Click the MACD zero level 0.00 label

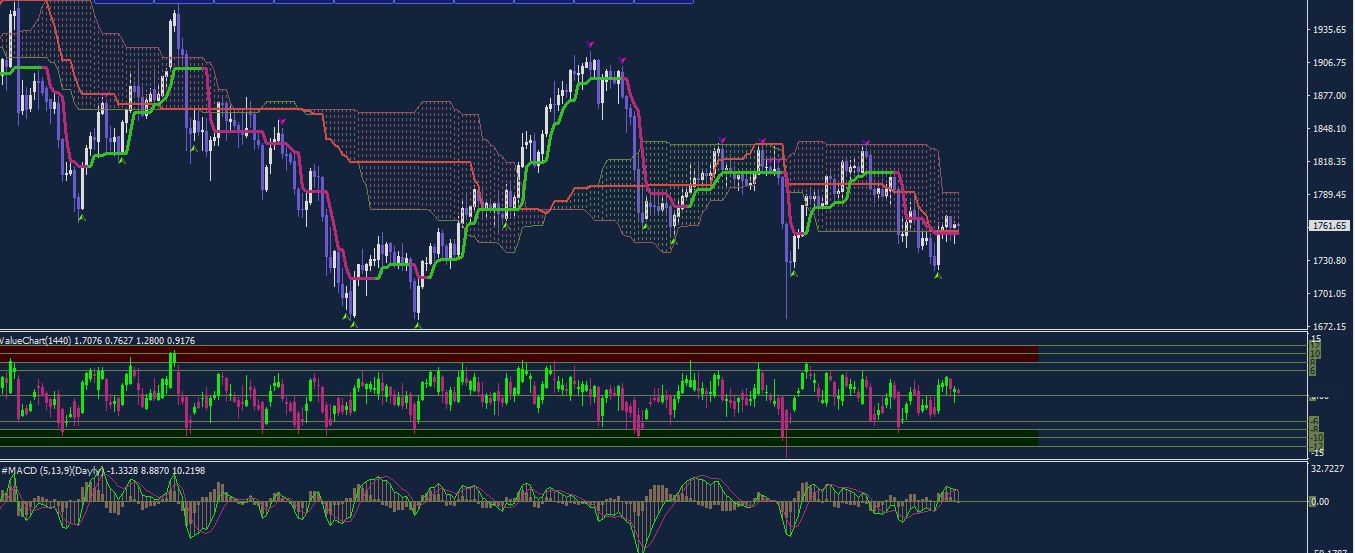coord(1320,502)
